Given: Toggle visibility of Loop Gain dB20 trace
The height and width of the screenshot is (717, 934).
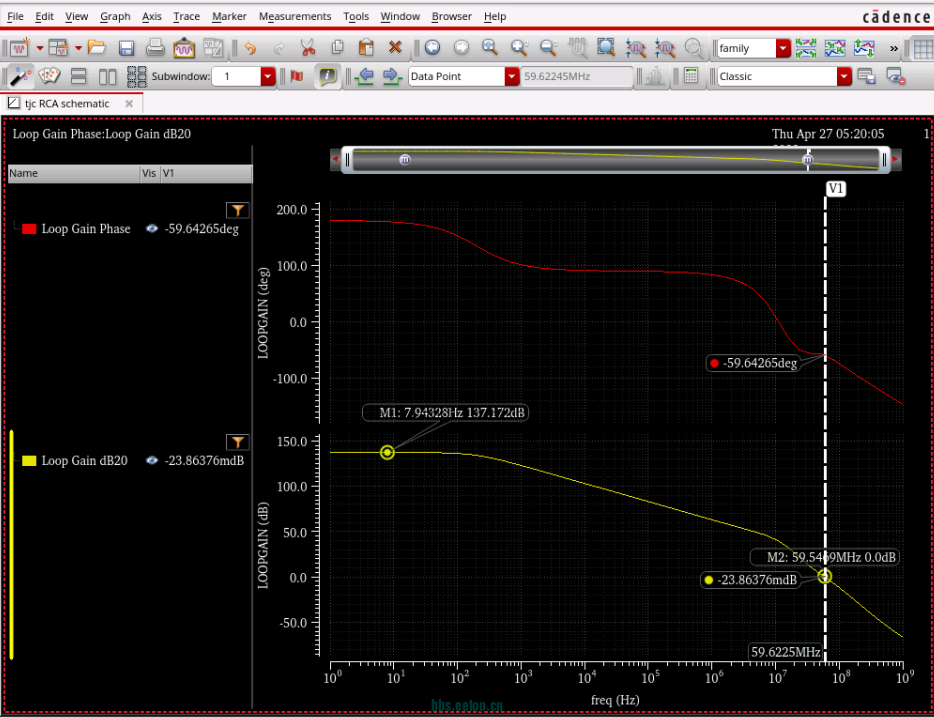Looking at the screenshot, I should click(153, 460).
